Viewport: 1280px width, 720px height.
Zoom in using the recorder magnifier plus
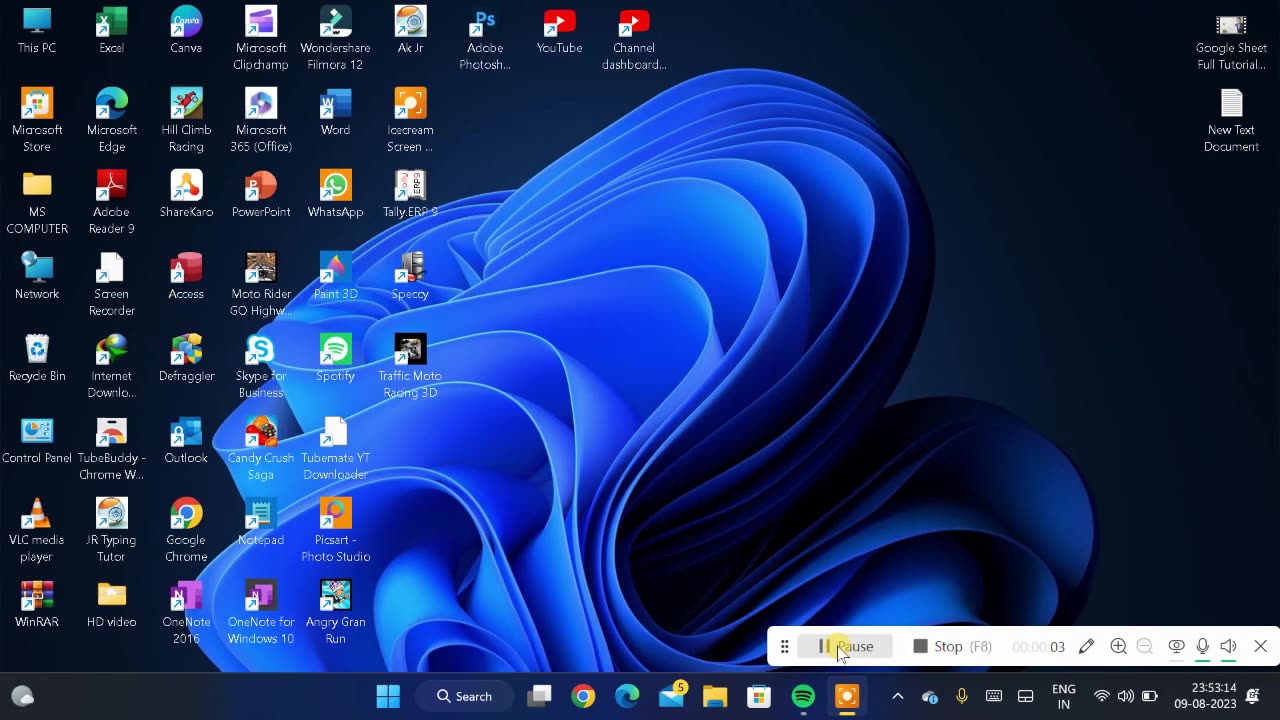1118,646
